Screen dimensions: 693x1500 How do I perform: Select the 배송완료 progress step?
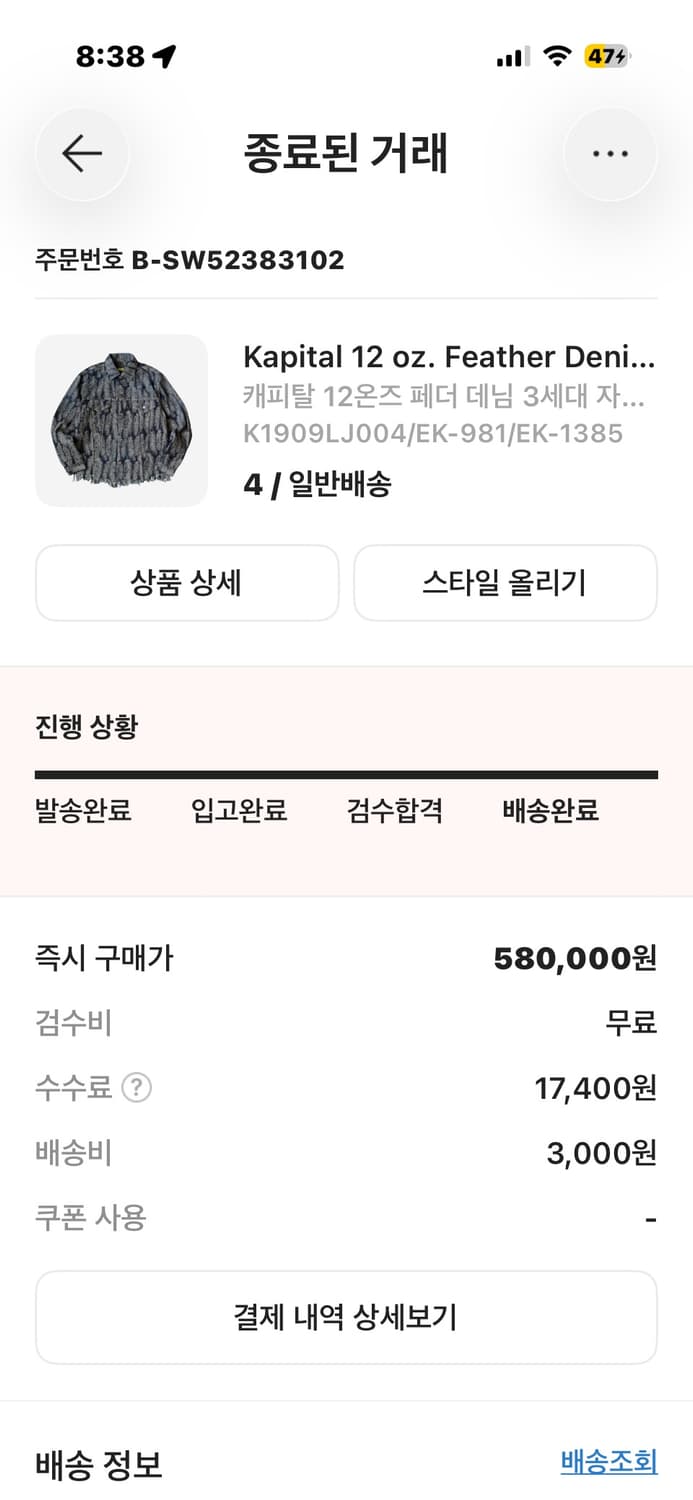(x=547, y=811)
